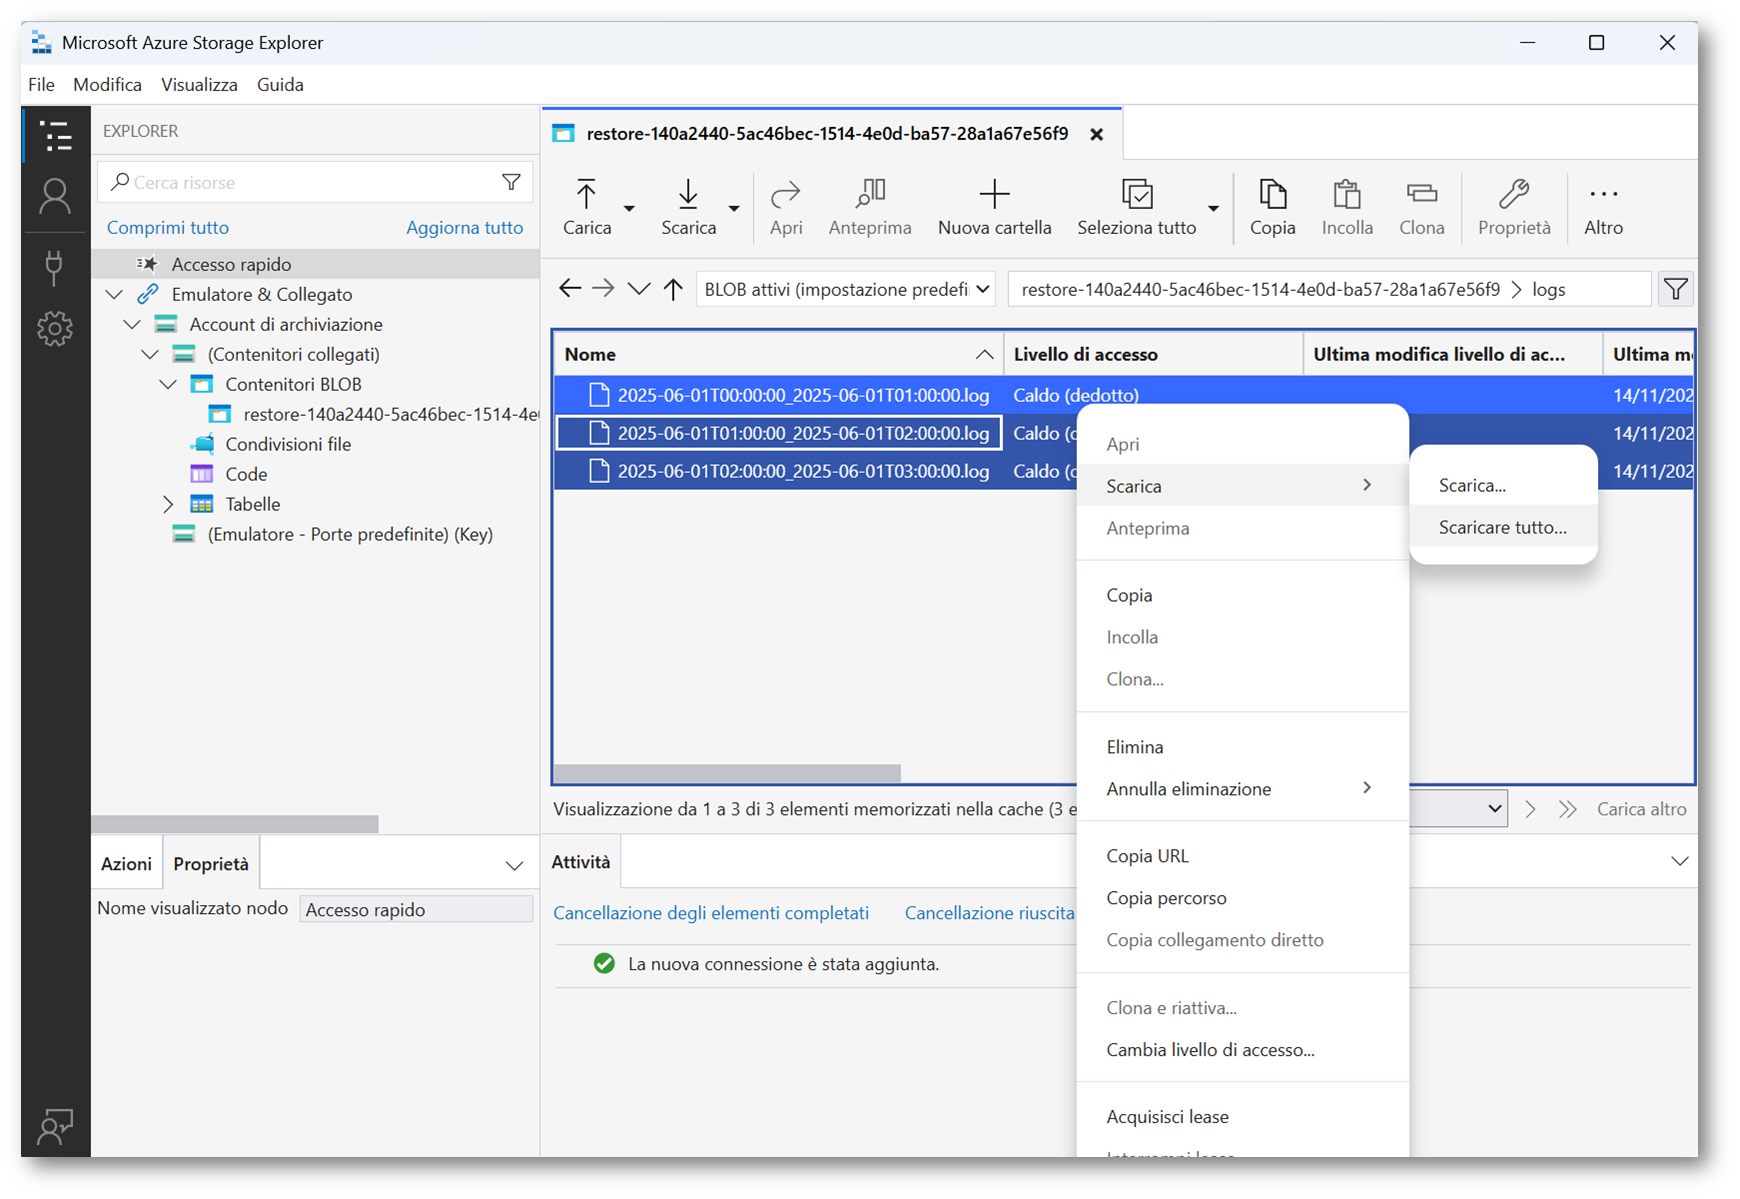The height and width of the screenshot is (1199, 1740).
Task: Expand the Tabelle tree node
Action: point(168,504)
